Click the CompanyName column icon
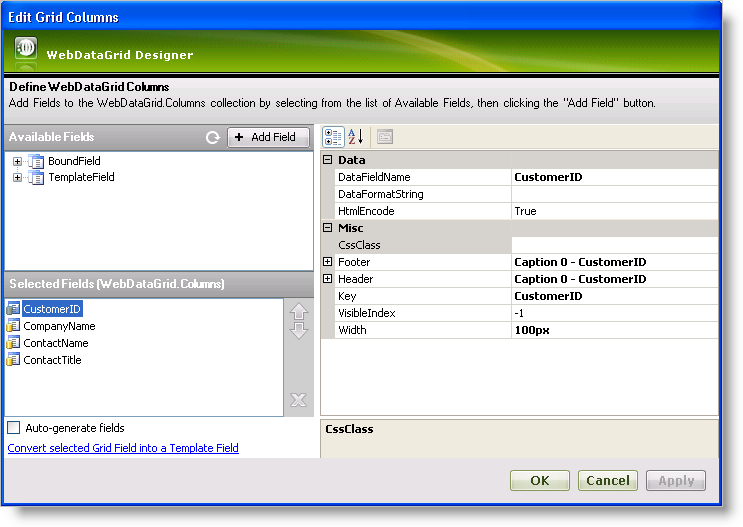 coord(13,326)
